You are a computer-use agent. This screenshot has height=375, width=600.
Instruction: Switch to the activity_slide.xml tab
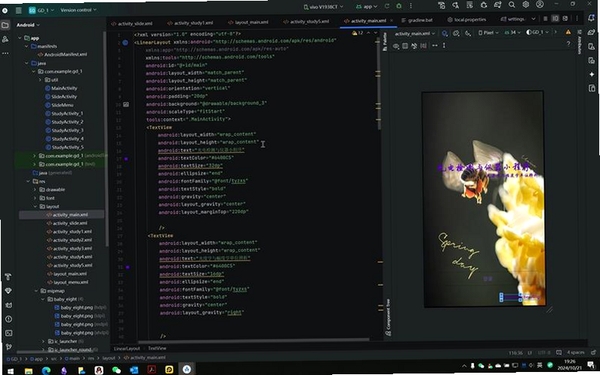pyautogui.click(x=132, y=23)
